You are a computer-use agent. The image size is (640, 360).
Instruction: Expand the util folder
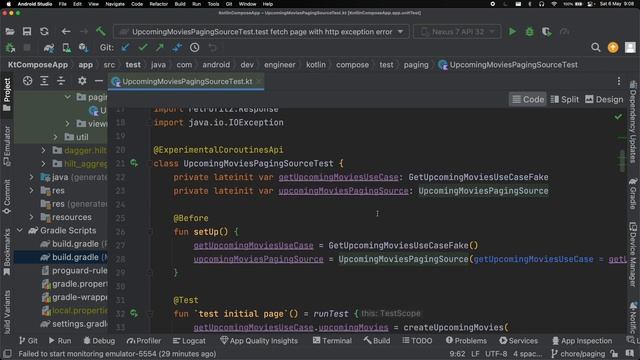pyautogui.click(x=56, y=137)
